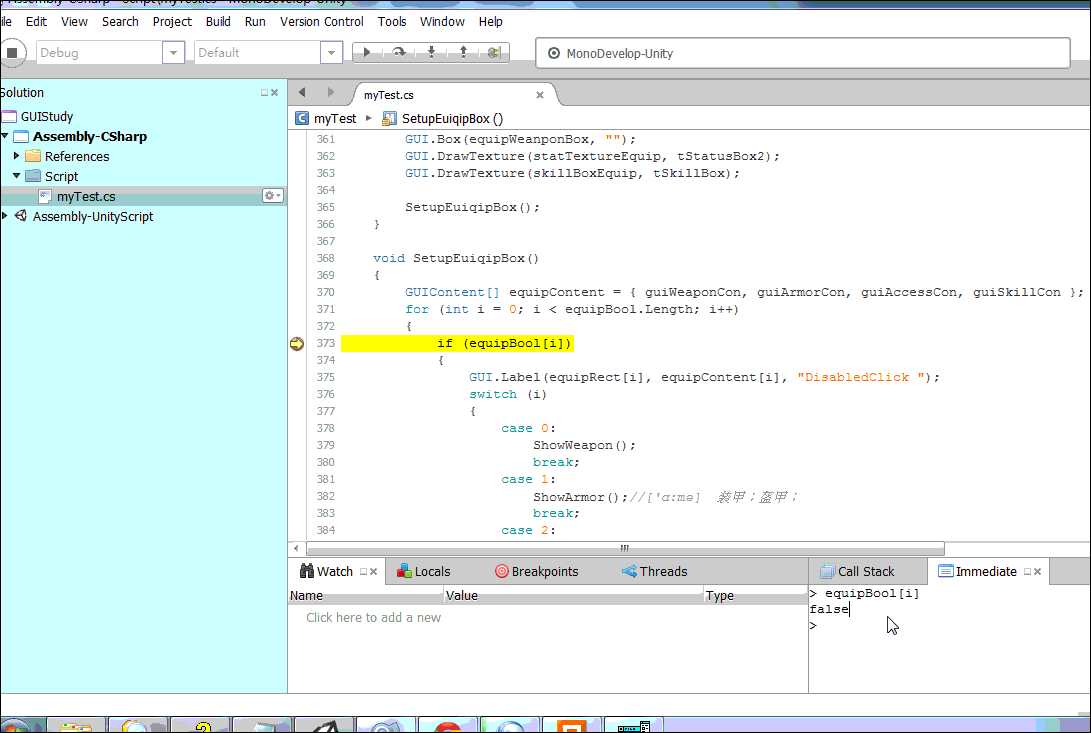Click the empty Immediate window prompt line
Viewport: 1091px width, 733px height.
click(x=949, y=626)
